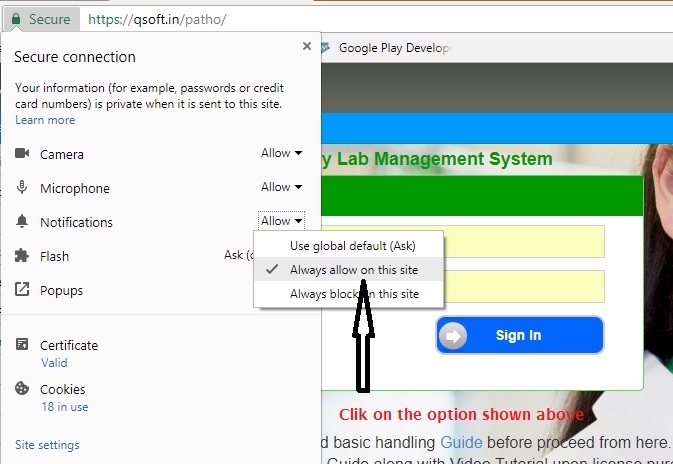The width and height of the screenshot is (673, 464).
Task: Click the Certificate icon
Action: pyautogui.click(x=23, y=345)
